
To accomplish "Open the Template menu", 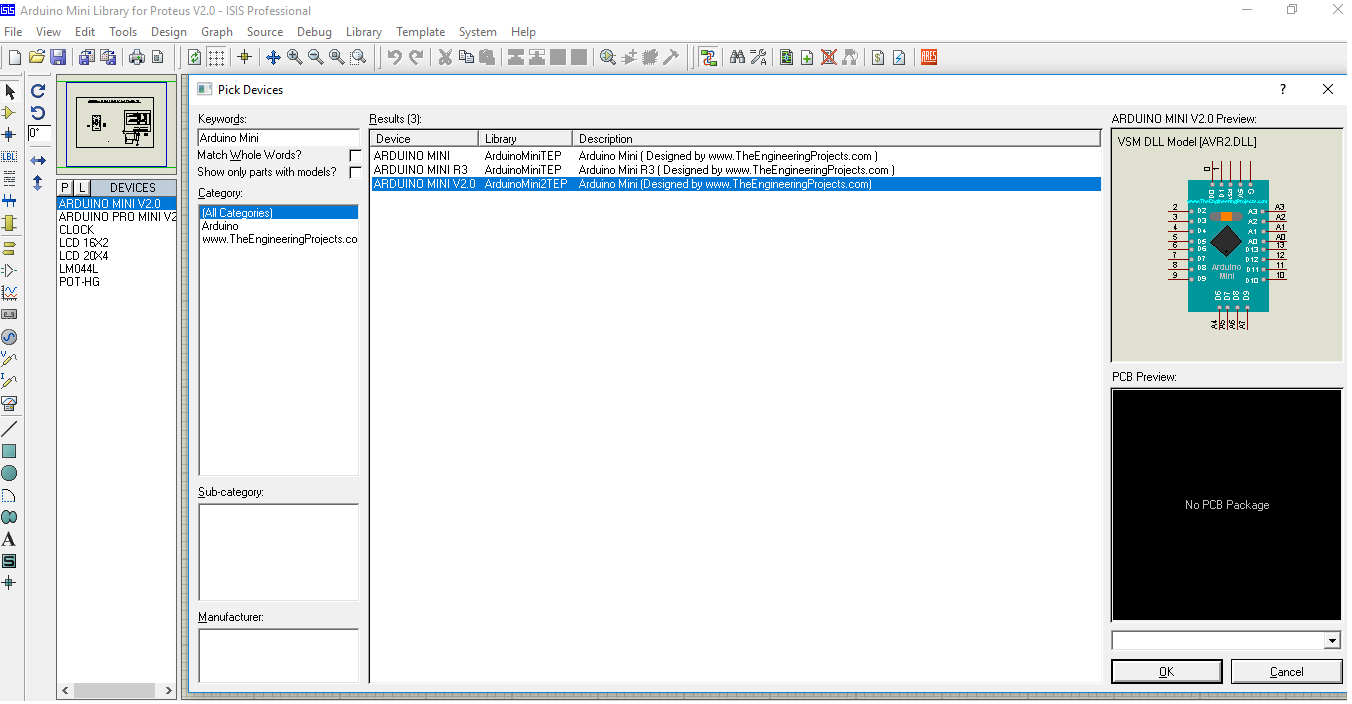I will [x=420, y=32].
